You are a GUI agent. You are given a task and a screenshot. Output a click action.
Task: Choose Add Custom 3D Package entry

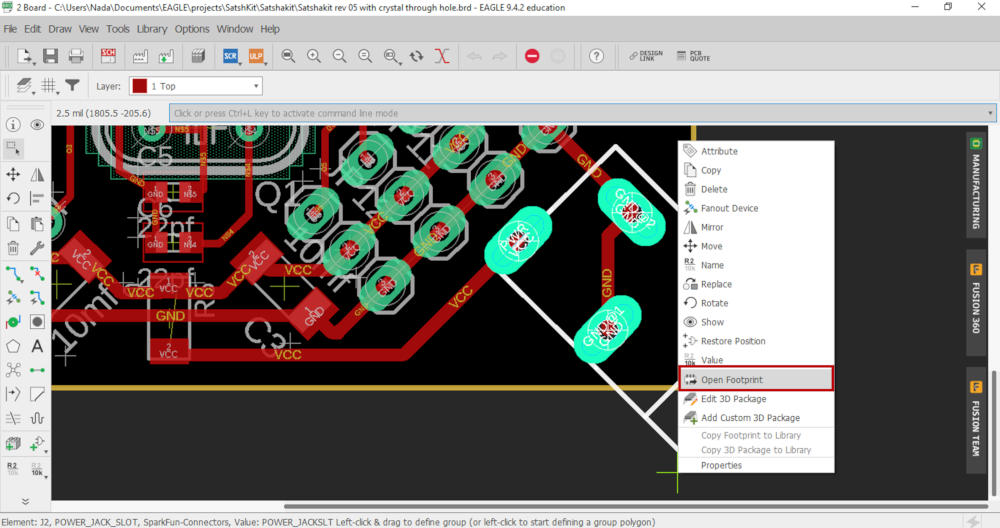click(x=756, y=418)
